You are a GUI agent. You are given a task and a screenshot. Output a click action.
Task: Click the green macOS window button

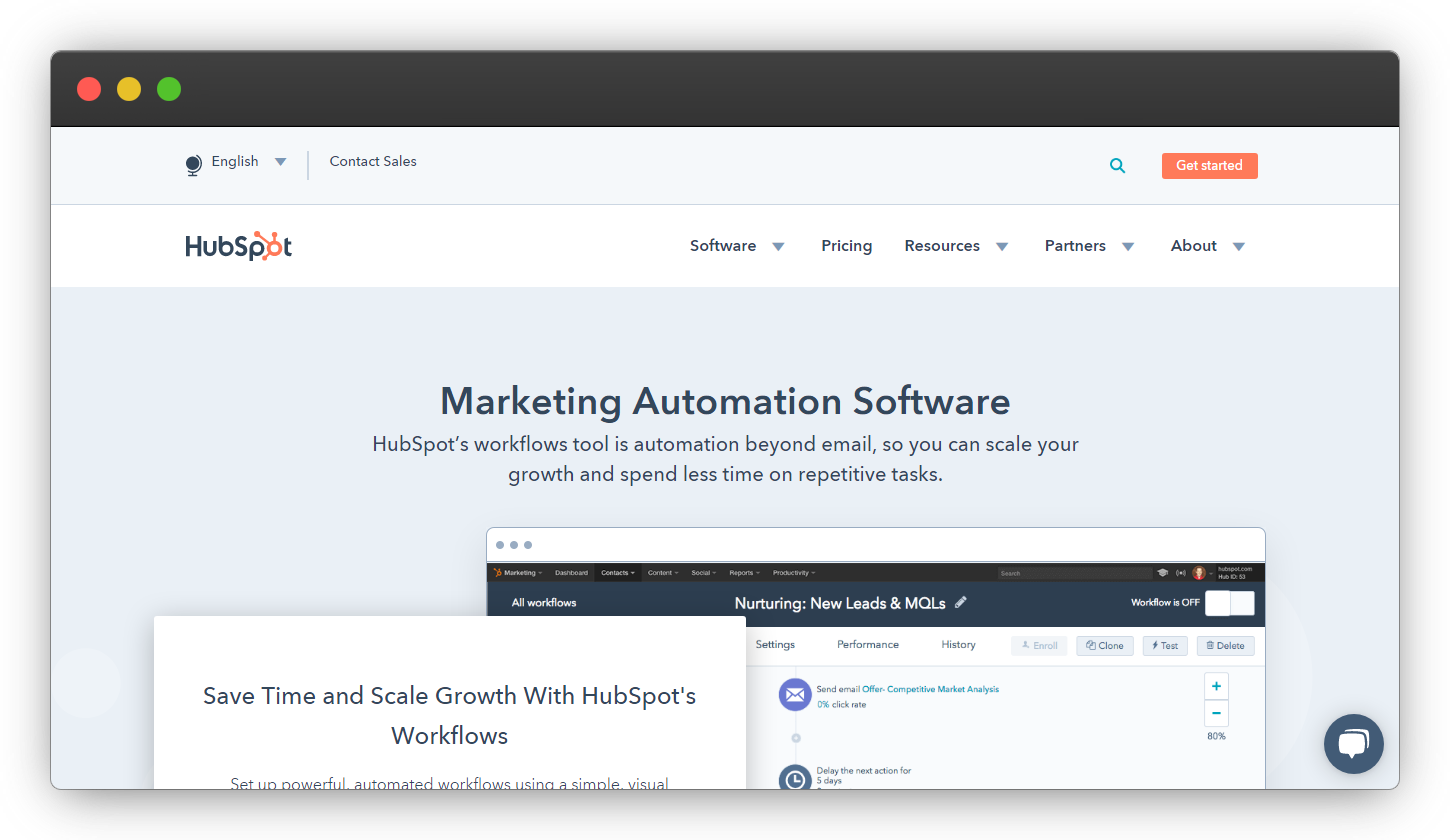[169, 89]
